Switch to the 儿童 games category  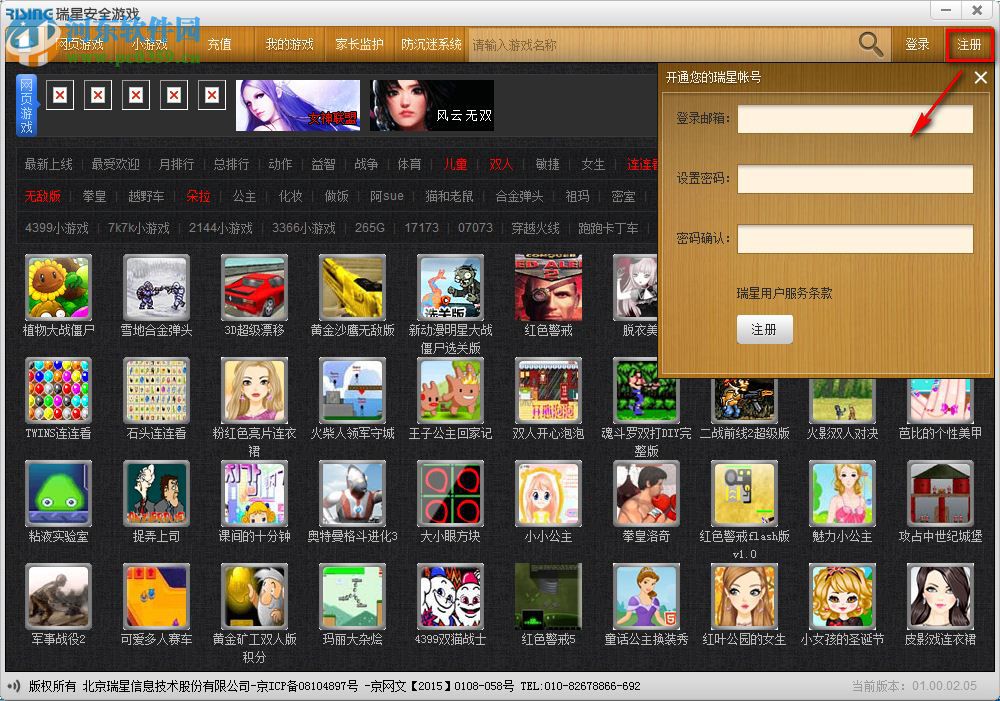pyautogui.click(x=455, y=164)
